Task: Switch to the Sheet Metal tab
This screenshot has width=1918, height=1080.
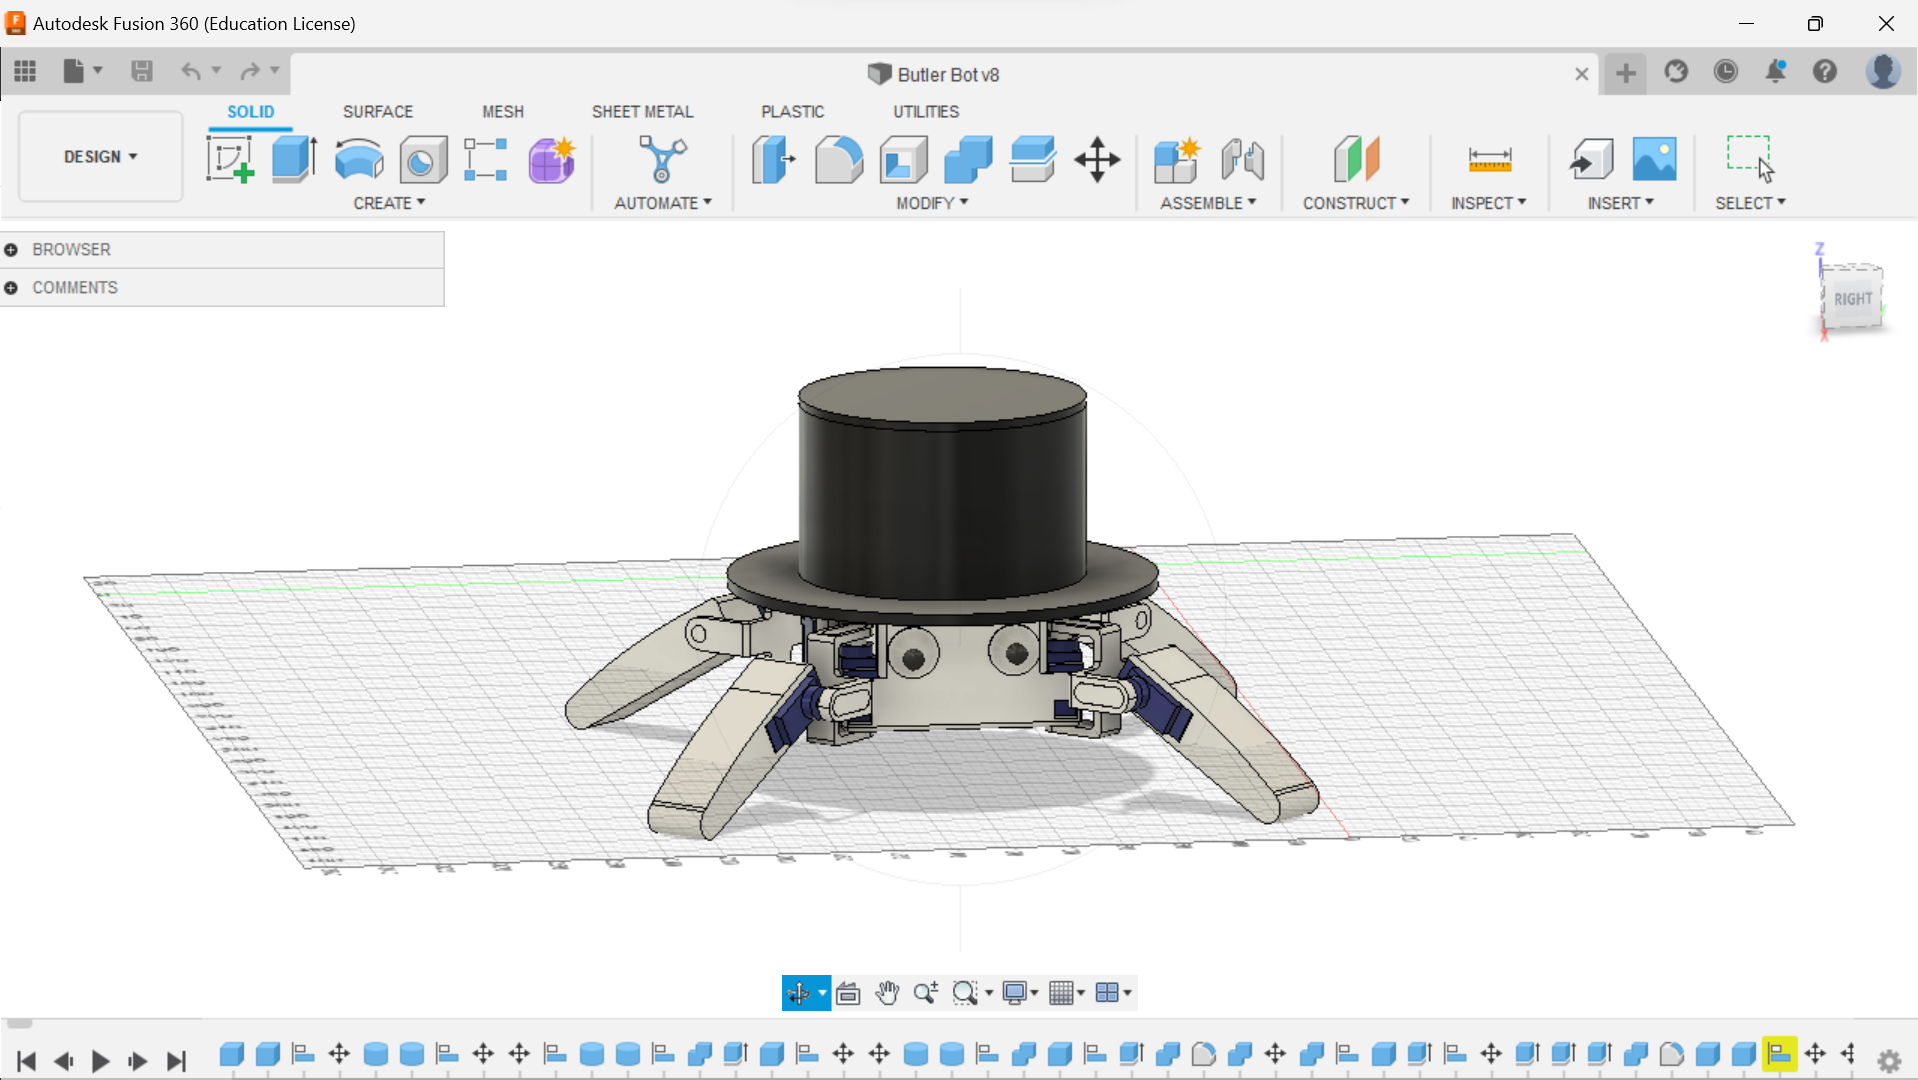Action: (x=643, y=111)
